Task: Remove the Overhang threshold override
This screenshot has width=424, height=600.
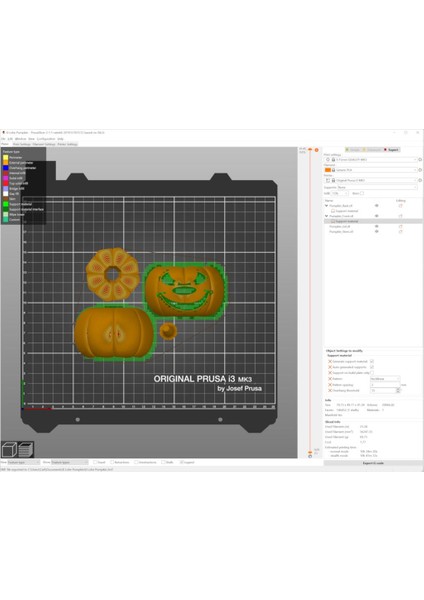Action: pyautogui.click(x=330, y=390)
